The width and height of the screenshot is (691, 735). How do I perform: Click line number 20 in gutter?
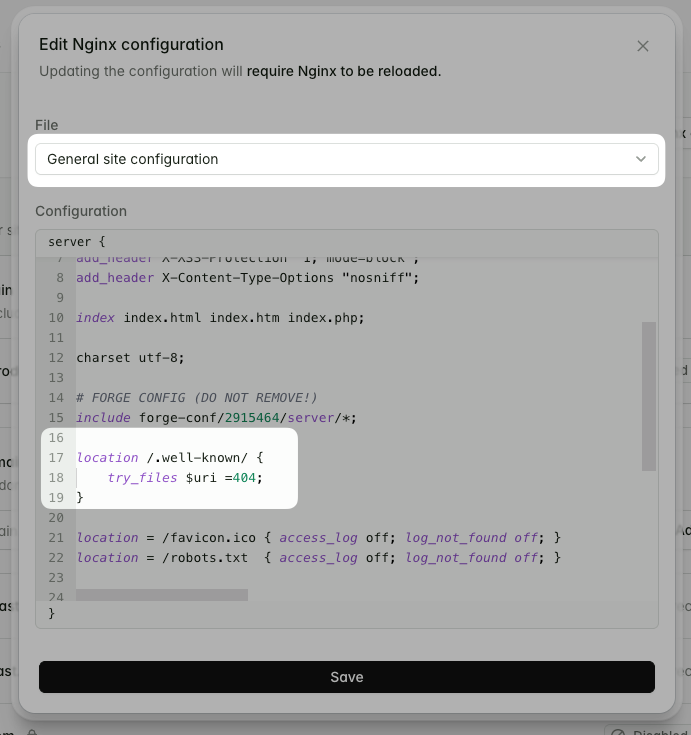coord(56,518)
